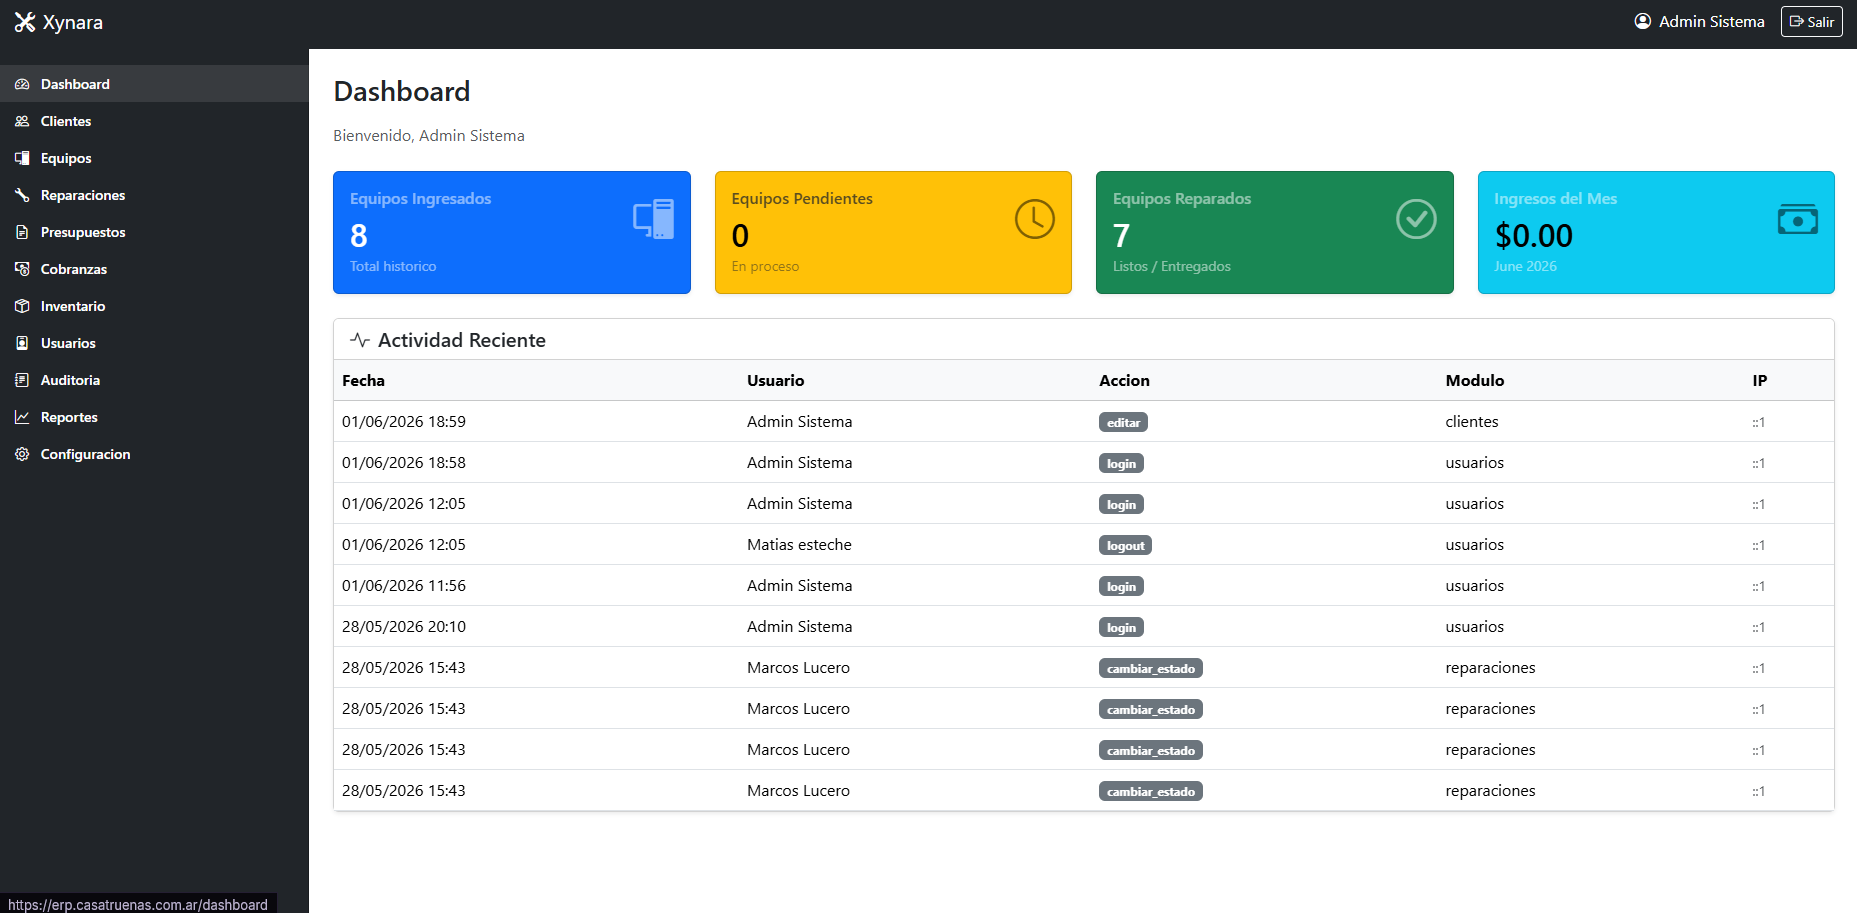Screen dimensions: 1857x913
Task: Select the Equipos Ingresados card
Action: click(x=512, y=232)
